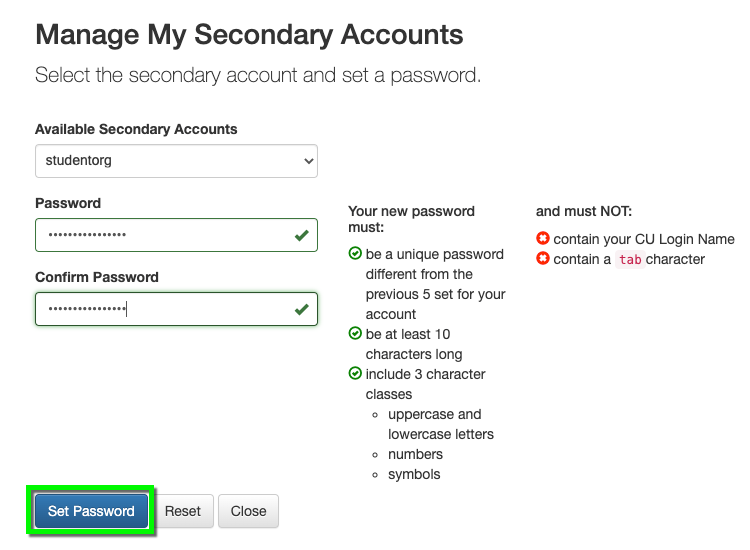Click the dropdown chevron arrow for secondary accounts
750x550 pixels.
[307, 160]
